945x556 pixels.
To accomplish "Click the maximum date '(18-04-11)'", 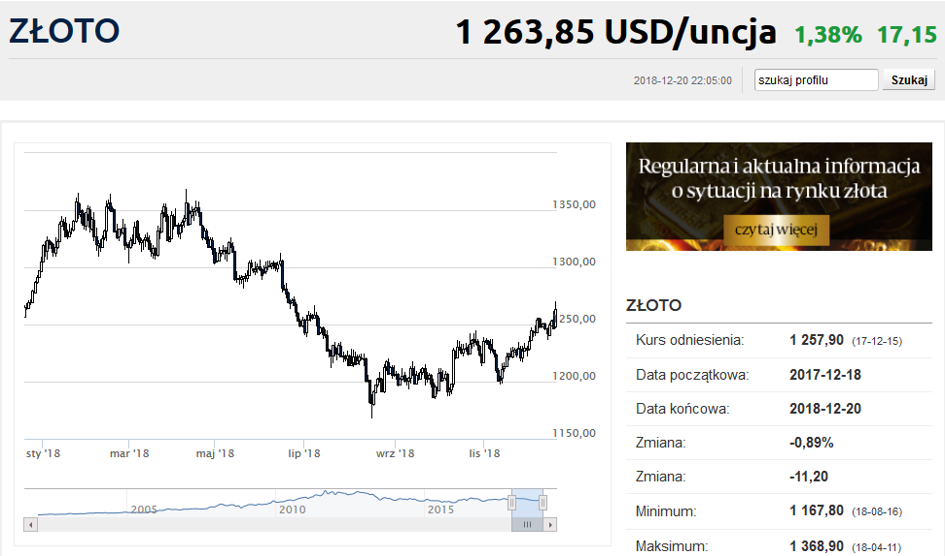I will point(877,548).
